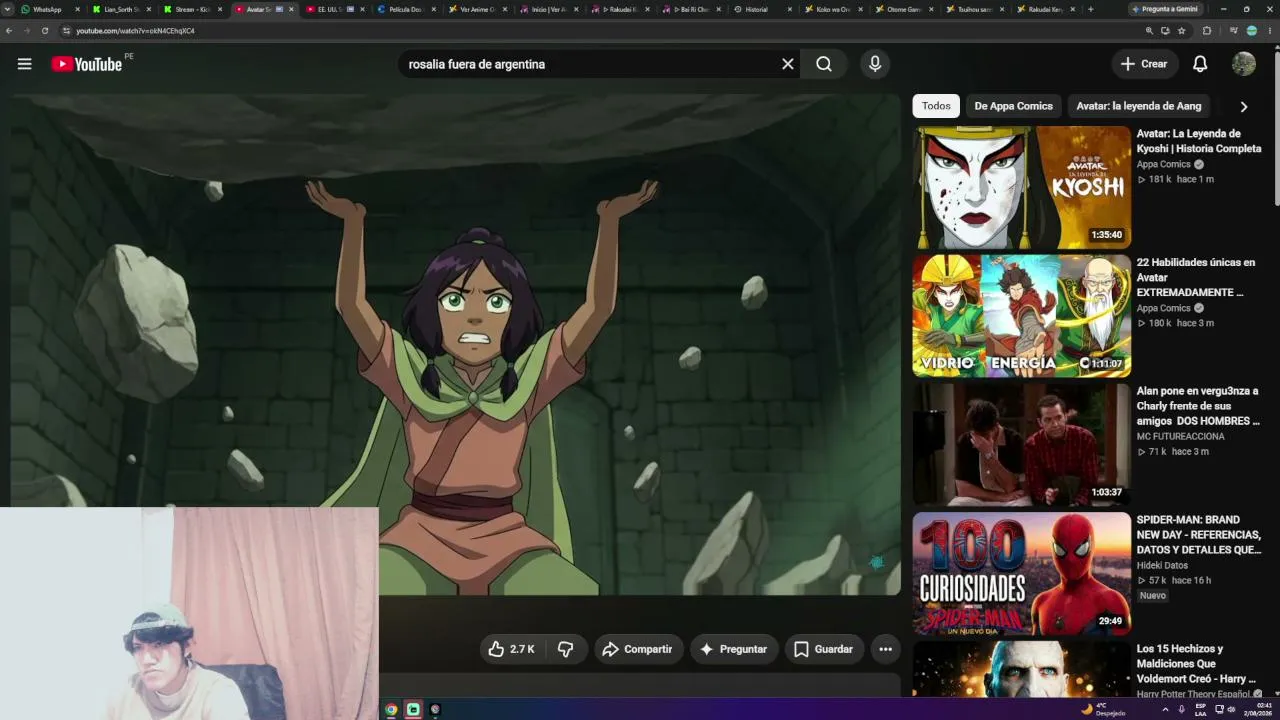Switch to the Película Dos tab
The height and width of the screenshot is (720, 1280).
pos(406,9)
